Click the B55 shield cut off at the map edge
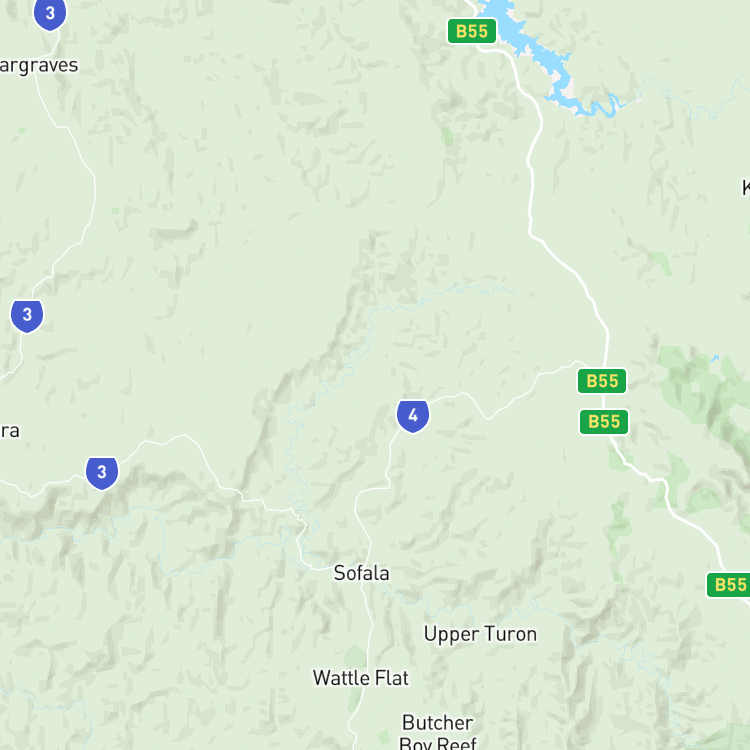Image resolution: width=750 pixels, height=750 pixels. (728, 585)
